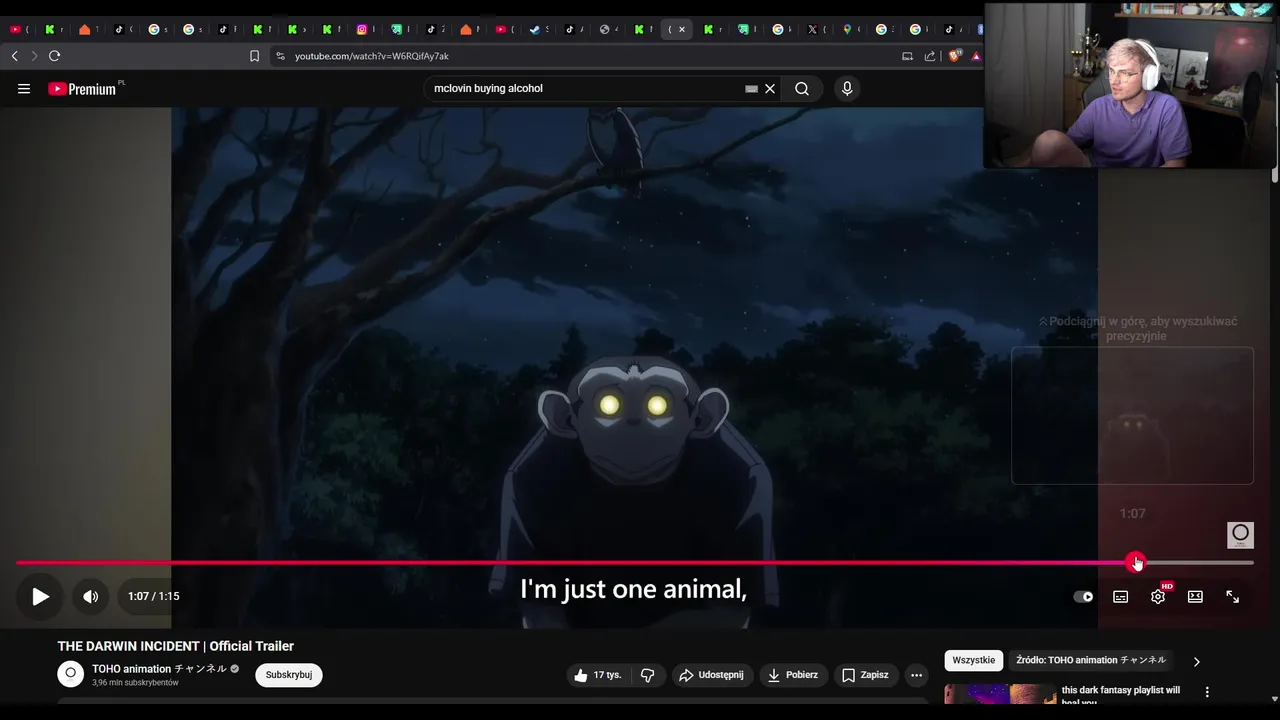Go back to the previous page
The height and width of the screenshot is (720, 1280).
click(x=14, y=56)
